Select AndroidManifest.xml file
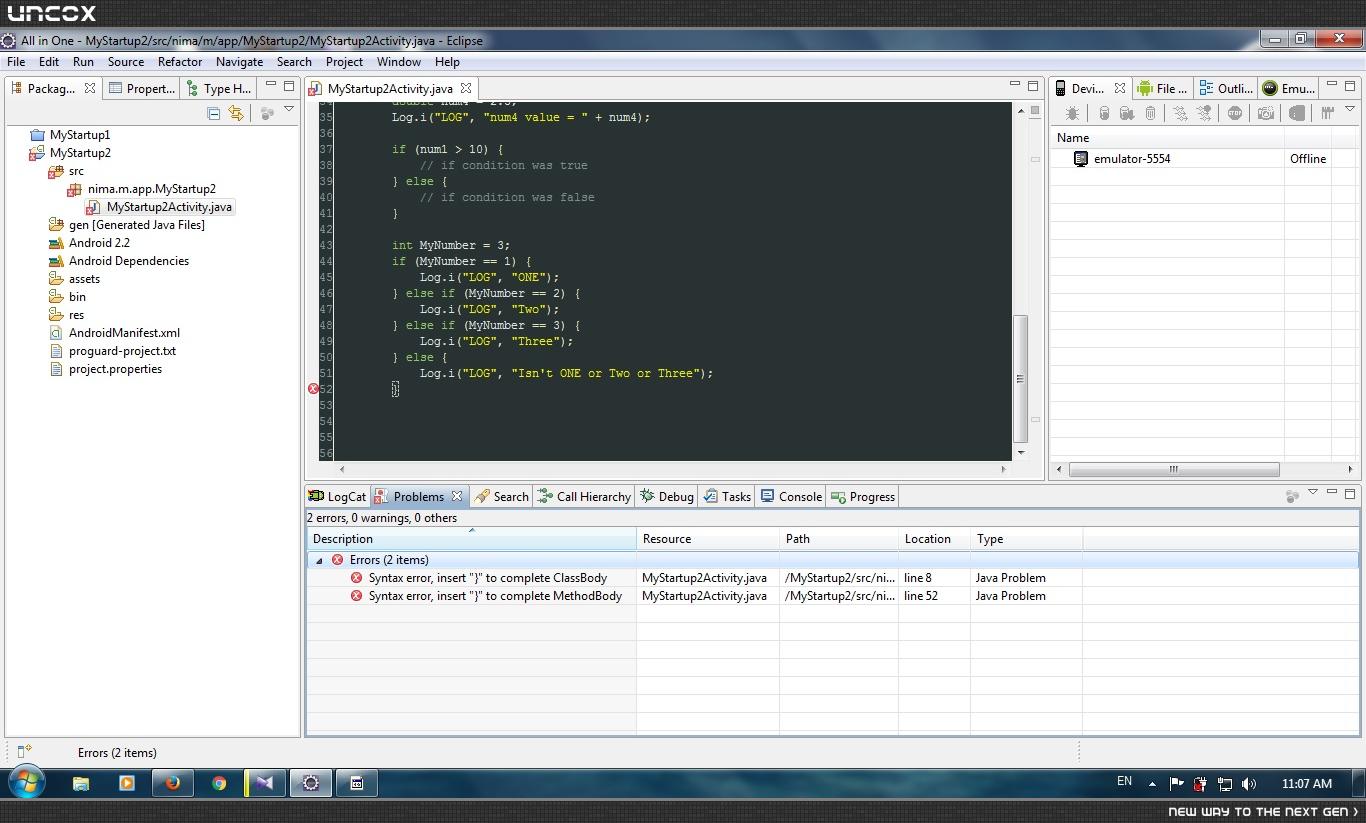 (x=124, y=333)
